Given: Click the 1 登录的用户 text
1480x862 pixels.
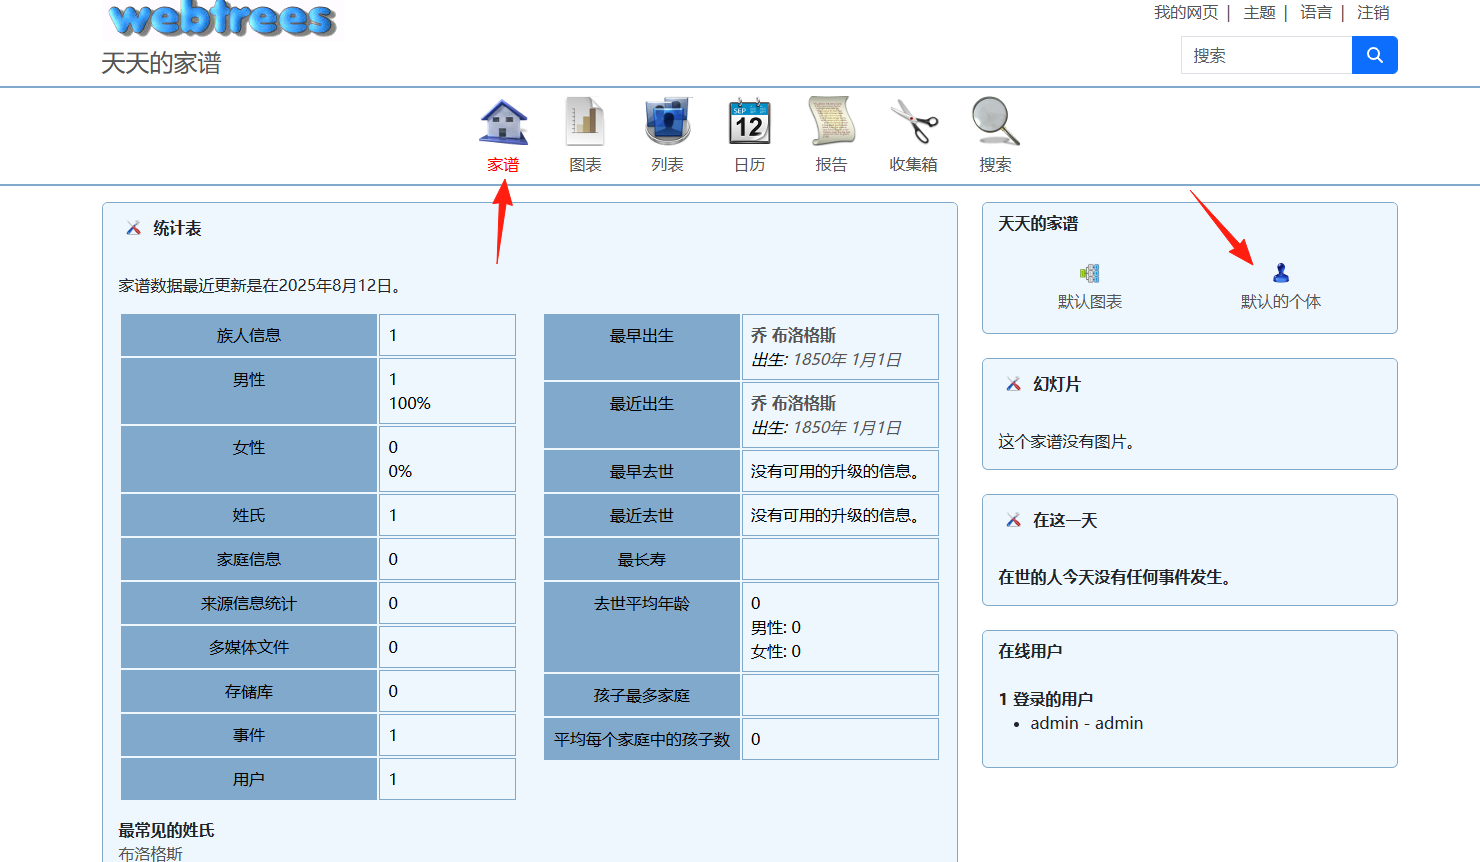Looking at the screenshot, I should point(1046,699).
